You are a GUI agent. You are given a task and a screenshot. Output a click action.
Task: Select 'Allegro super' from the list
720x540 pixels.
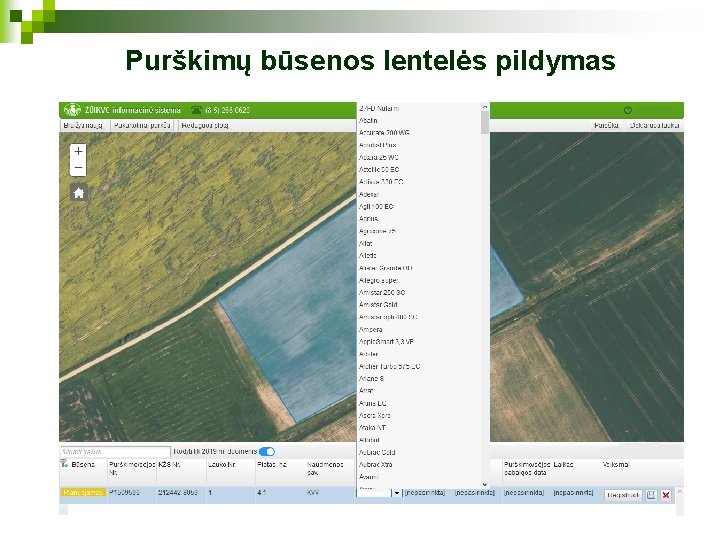[x=378, y=280]
